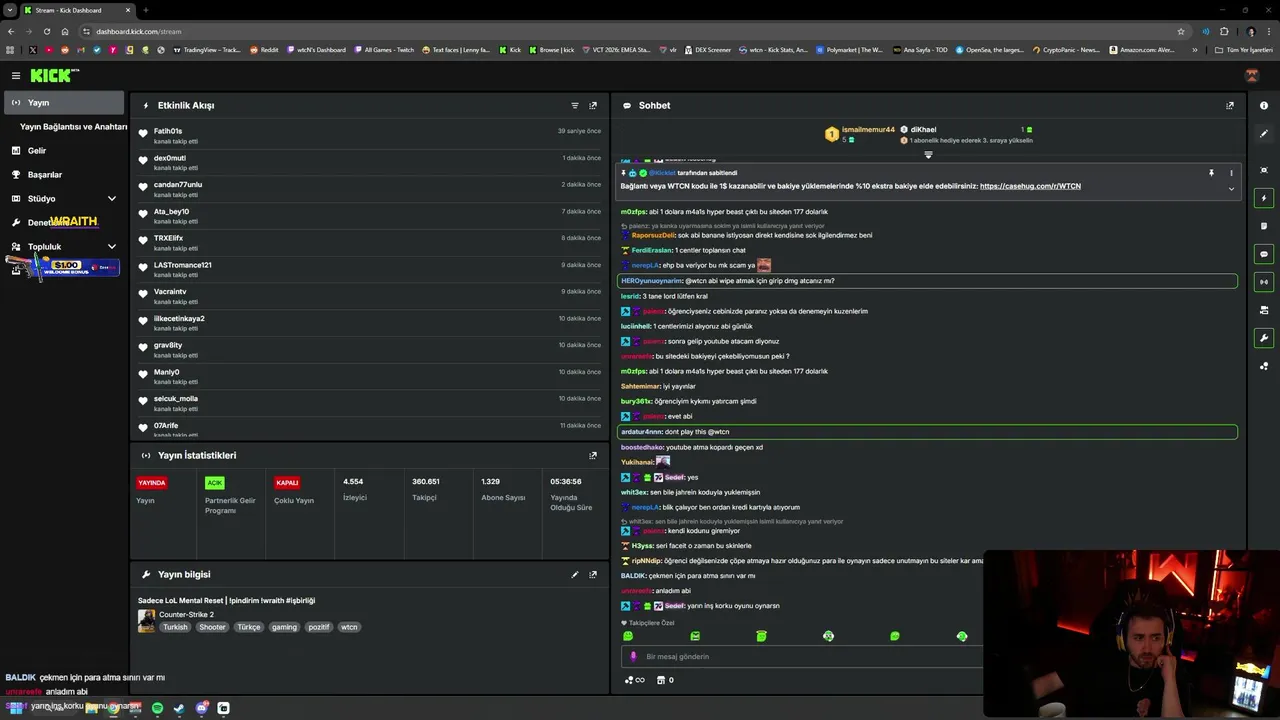The width and height of the screenshot is (1280, 720).
Task: Unpin the pinned chat message
Action: pos(1211,173)
